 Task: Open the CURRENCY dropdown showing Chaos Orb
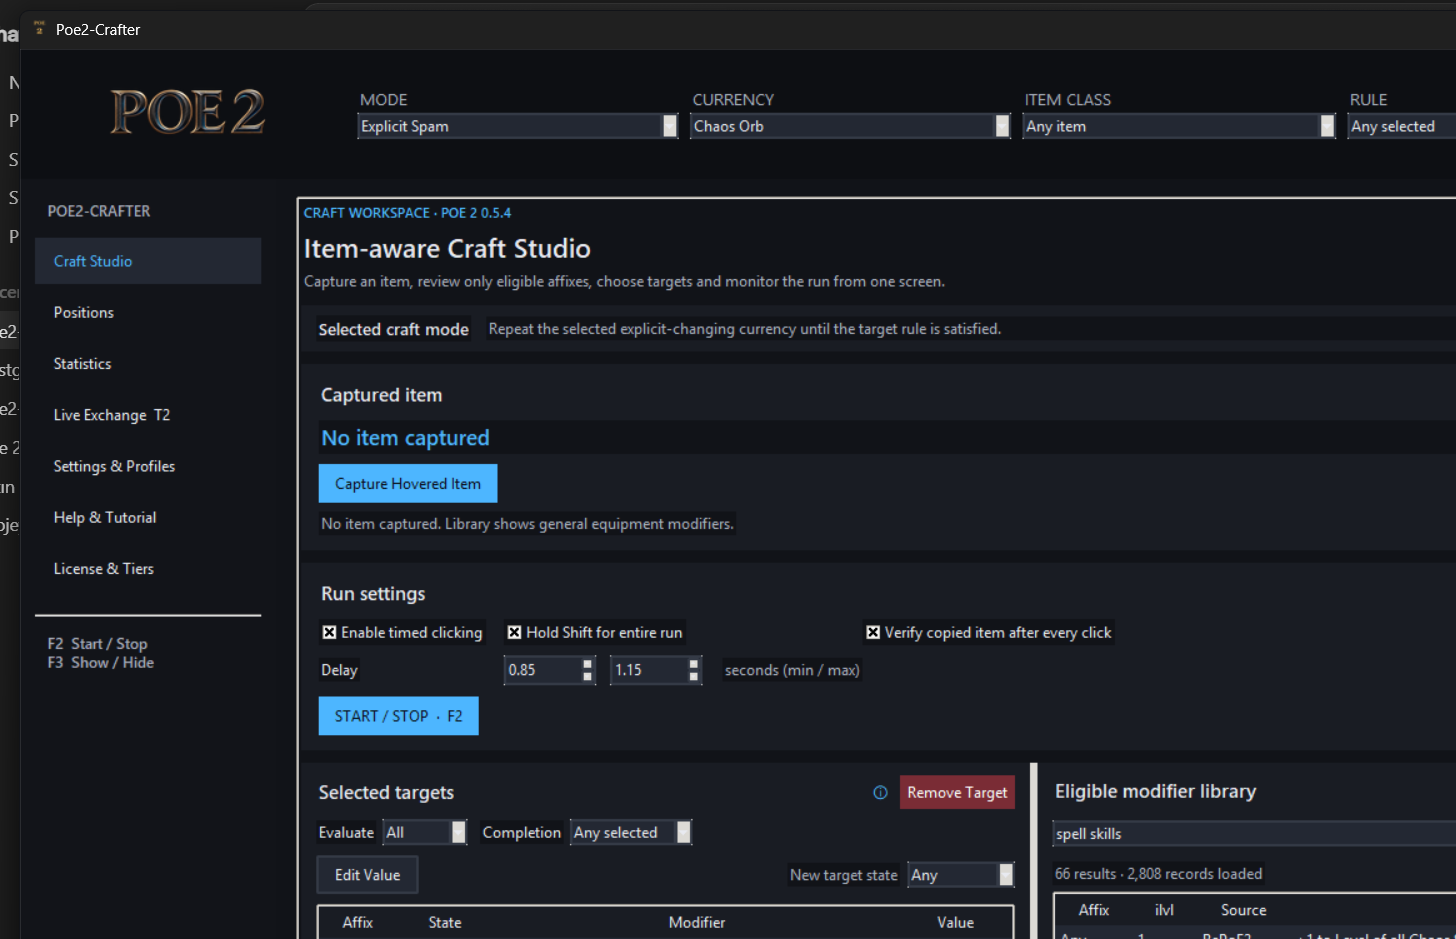tap(850, 126)
